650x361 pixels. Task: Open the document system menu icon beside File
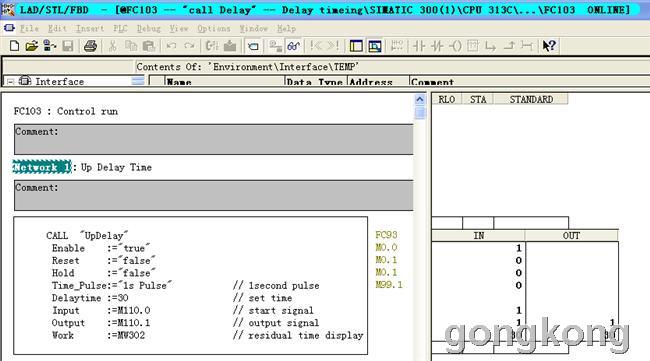9,28
